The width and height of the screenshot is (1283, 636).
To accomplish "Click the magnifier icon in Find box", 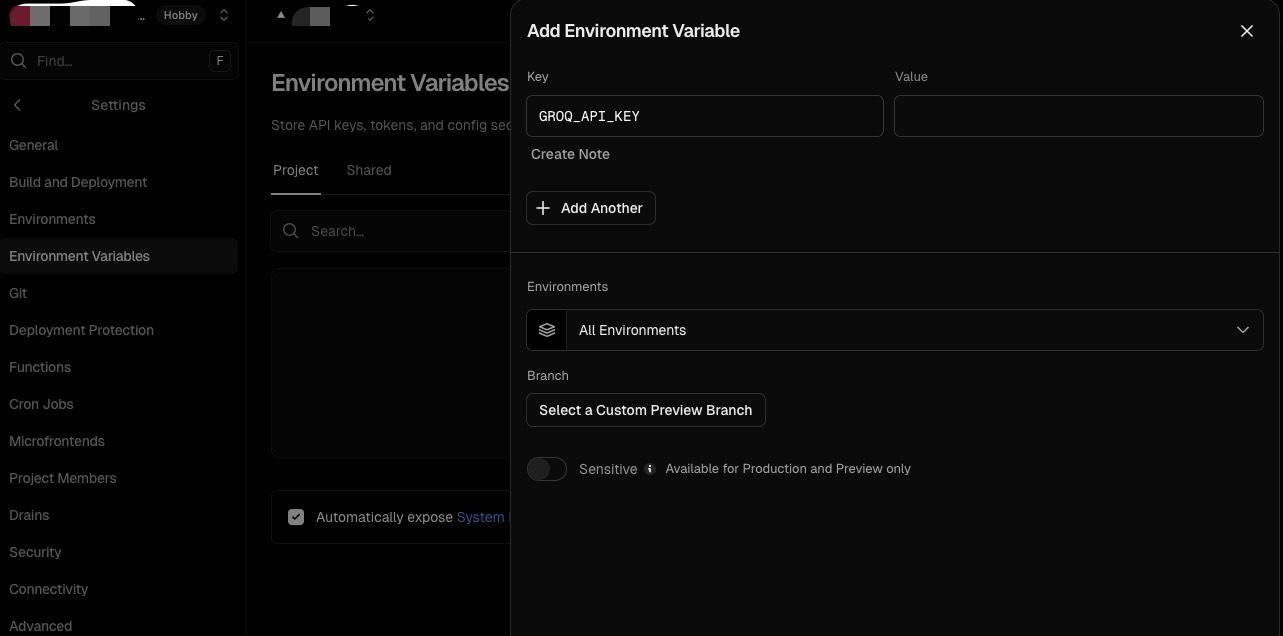I will (18, 61).
